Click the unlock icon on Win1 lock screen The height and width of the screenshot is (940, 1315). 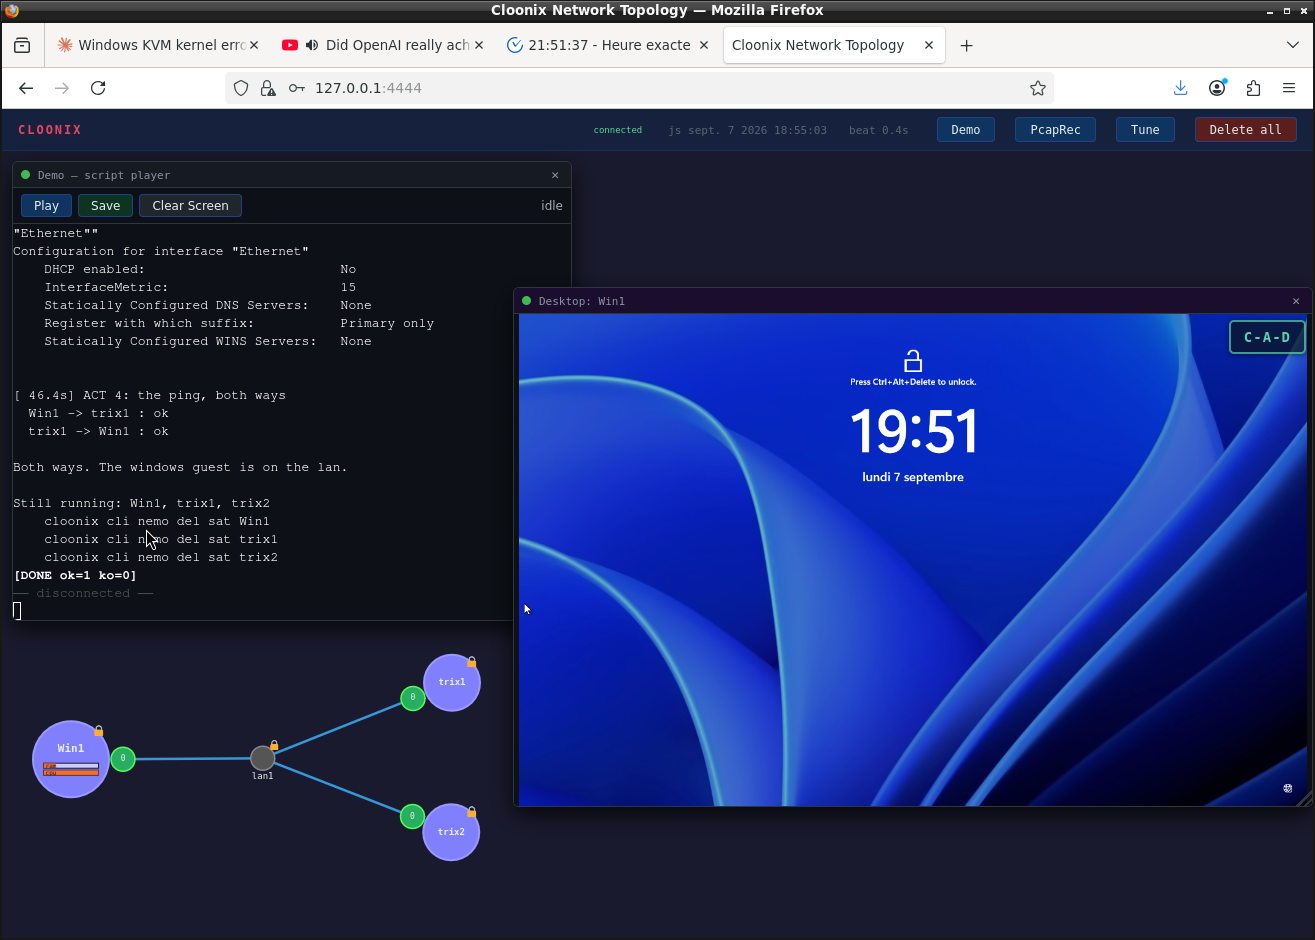912,361
